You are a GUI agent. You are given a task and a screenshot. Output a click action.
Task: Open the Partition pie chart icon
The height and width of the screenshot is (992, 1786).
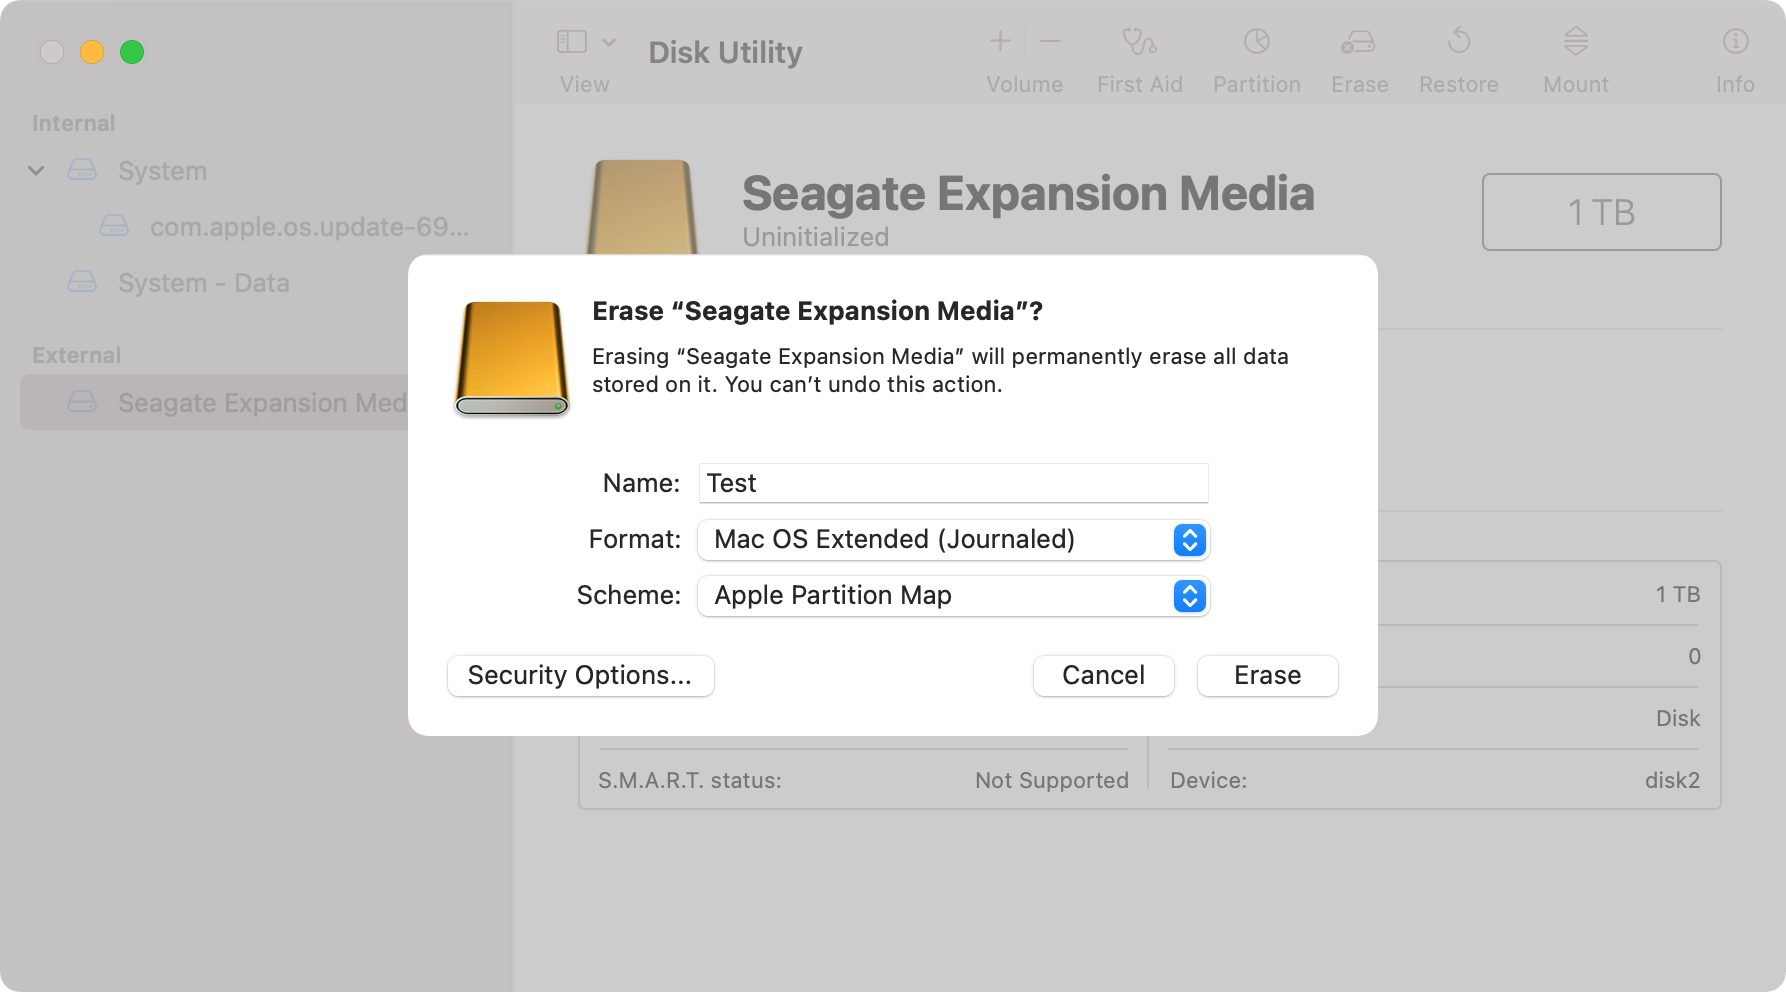tap(1257, 41)
